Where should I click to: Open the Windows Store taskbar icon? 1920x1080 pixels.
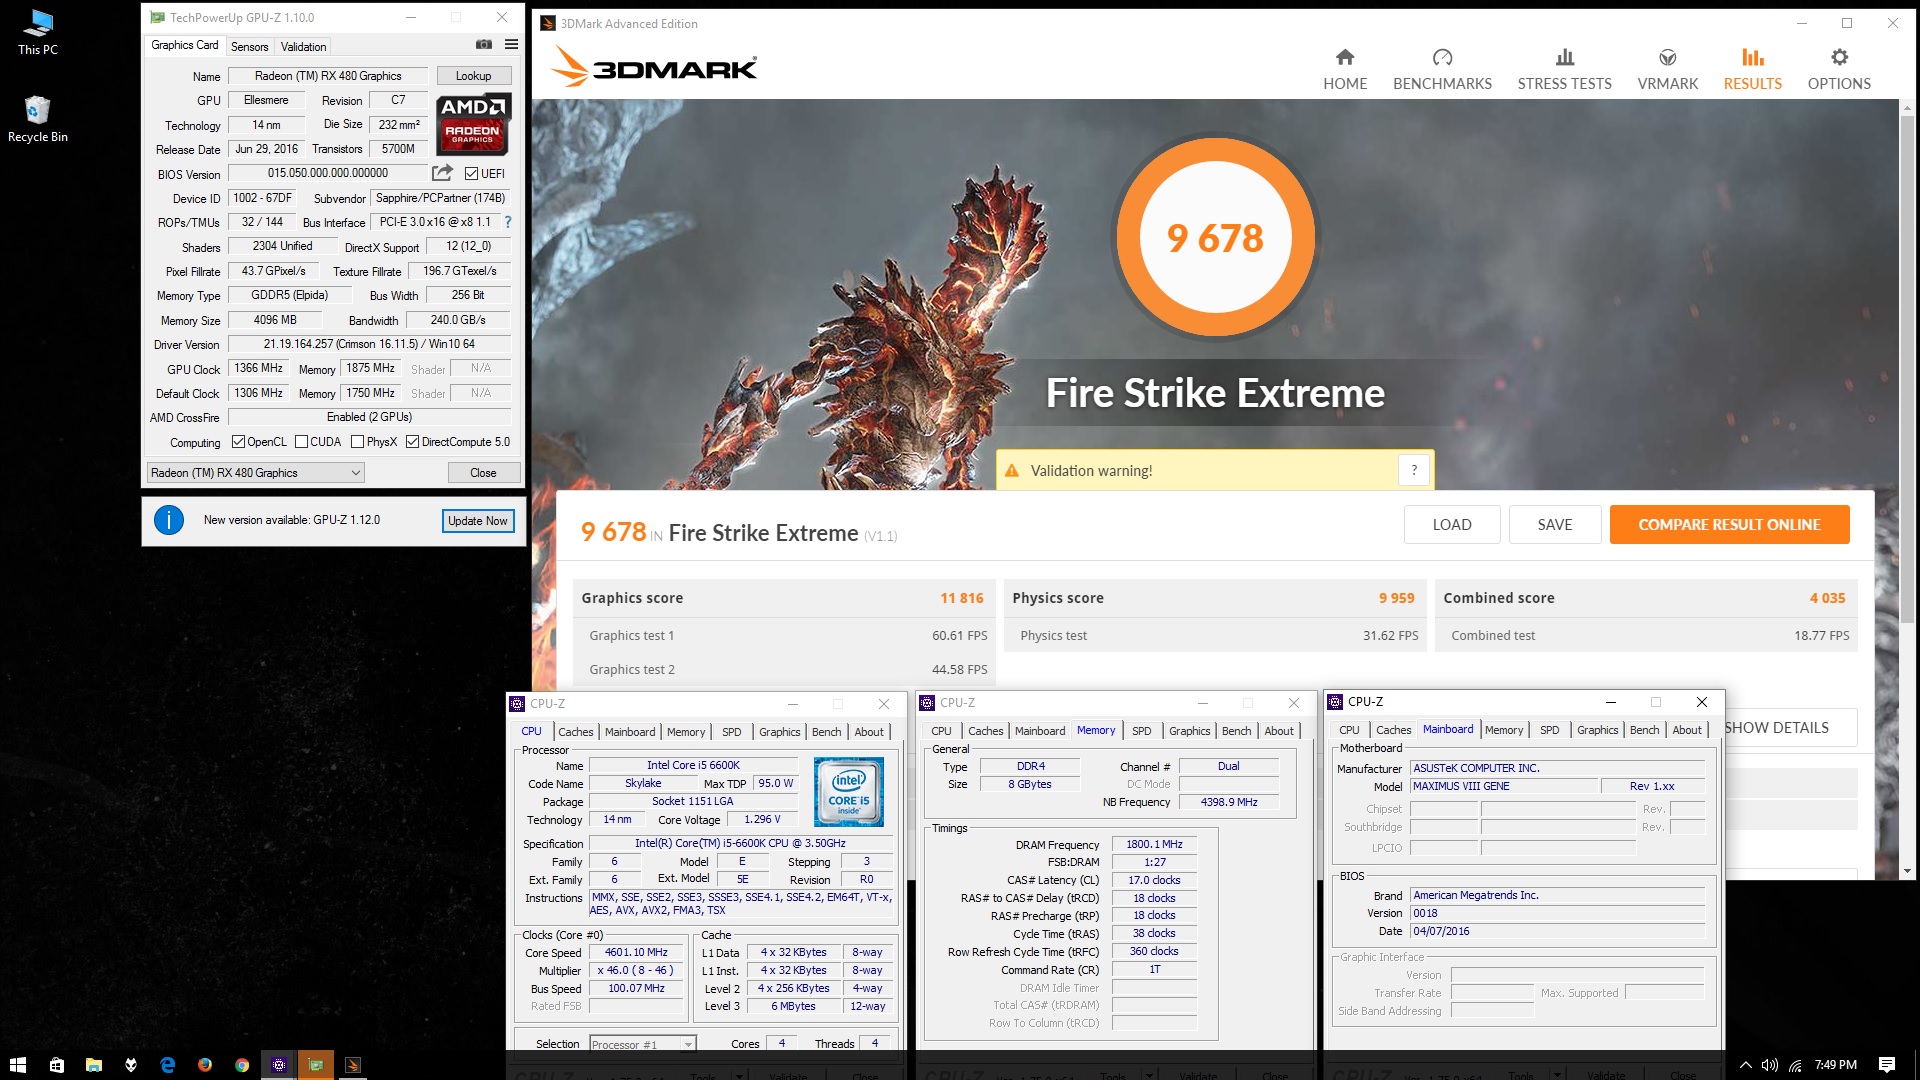pyautogui.click(x=56, y=1065)
